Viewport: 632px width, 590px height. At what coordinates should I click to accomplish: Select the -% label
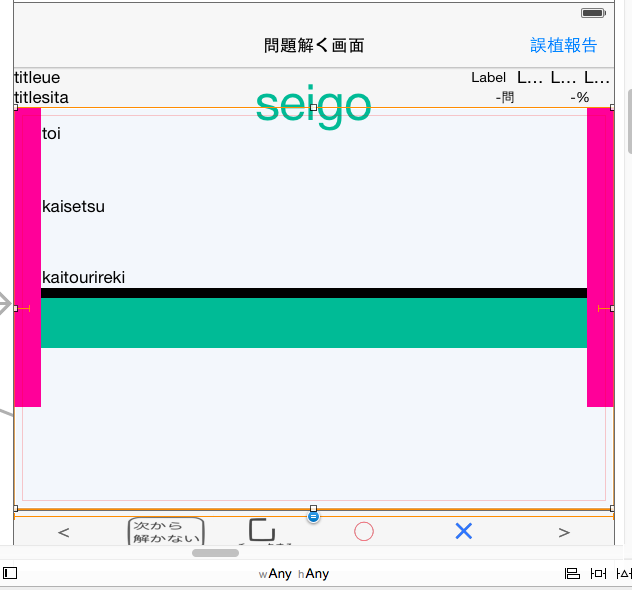(580, 98)
